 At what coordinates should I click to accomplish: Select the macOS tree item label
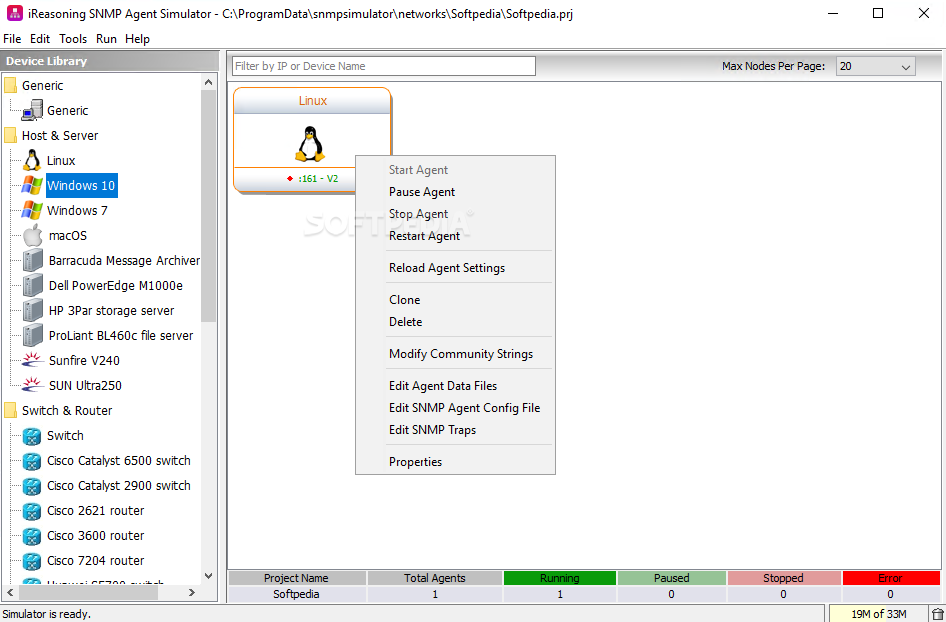68,236
